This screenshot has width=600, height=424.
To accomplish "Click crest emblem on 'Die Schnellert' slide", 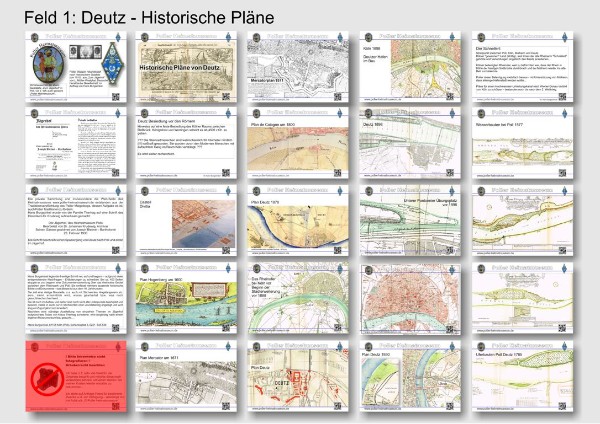I will tap(481, 37).
